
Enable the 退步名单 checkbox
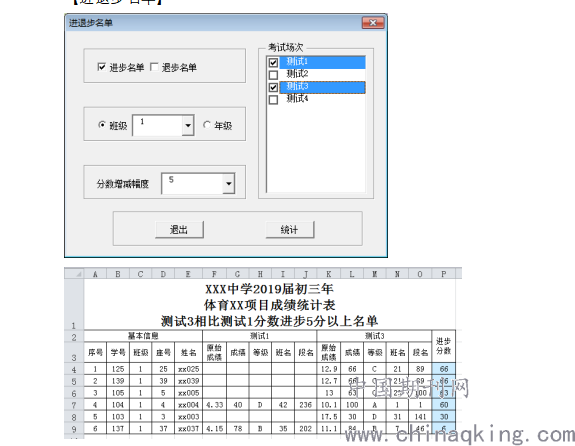(154, 67)
